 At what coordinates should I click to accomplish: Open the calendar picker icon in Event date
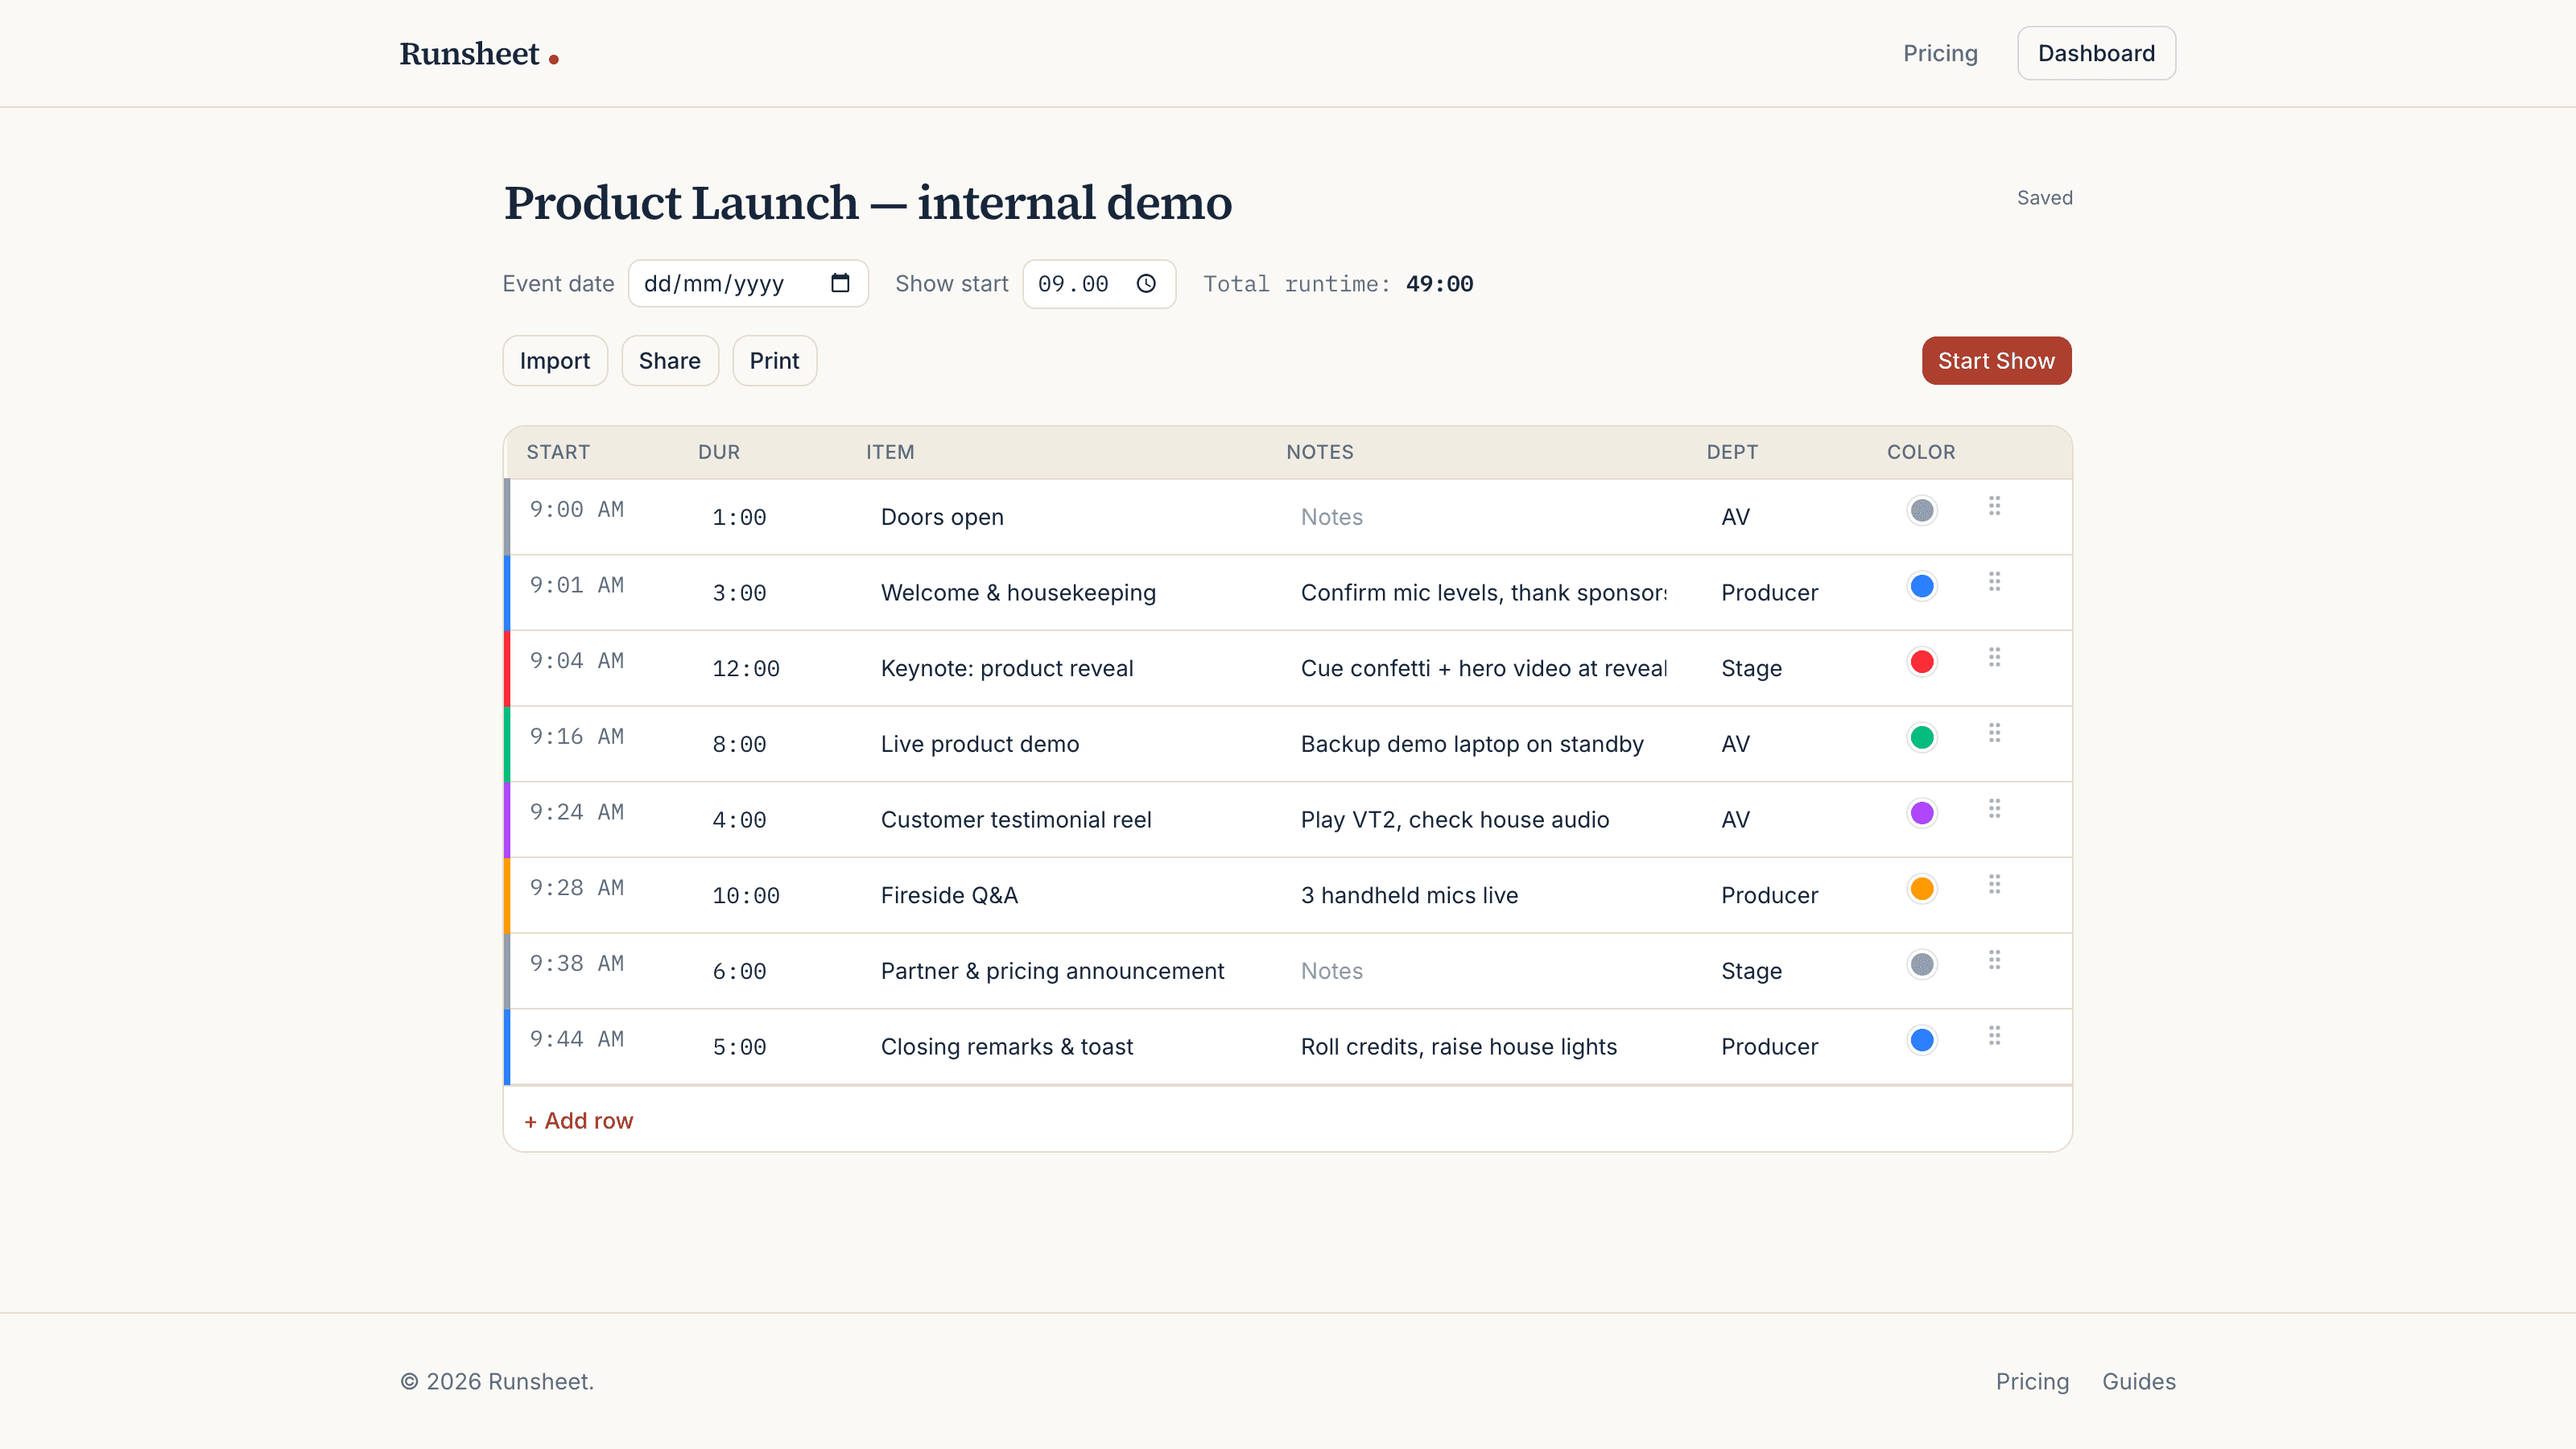click(840, 283)
